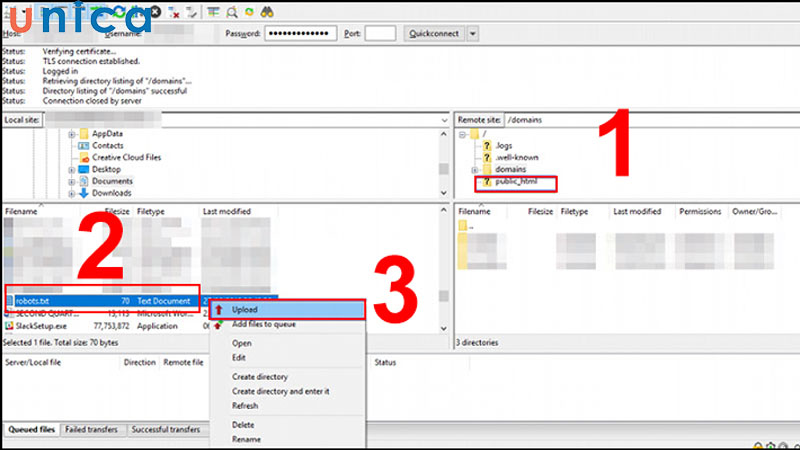The width and height of the screenshot is (800, 450).
Task: Click the AppData folder icon in local tree
Action: [84, 134]
